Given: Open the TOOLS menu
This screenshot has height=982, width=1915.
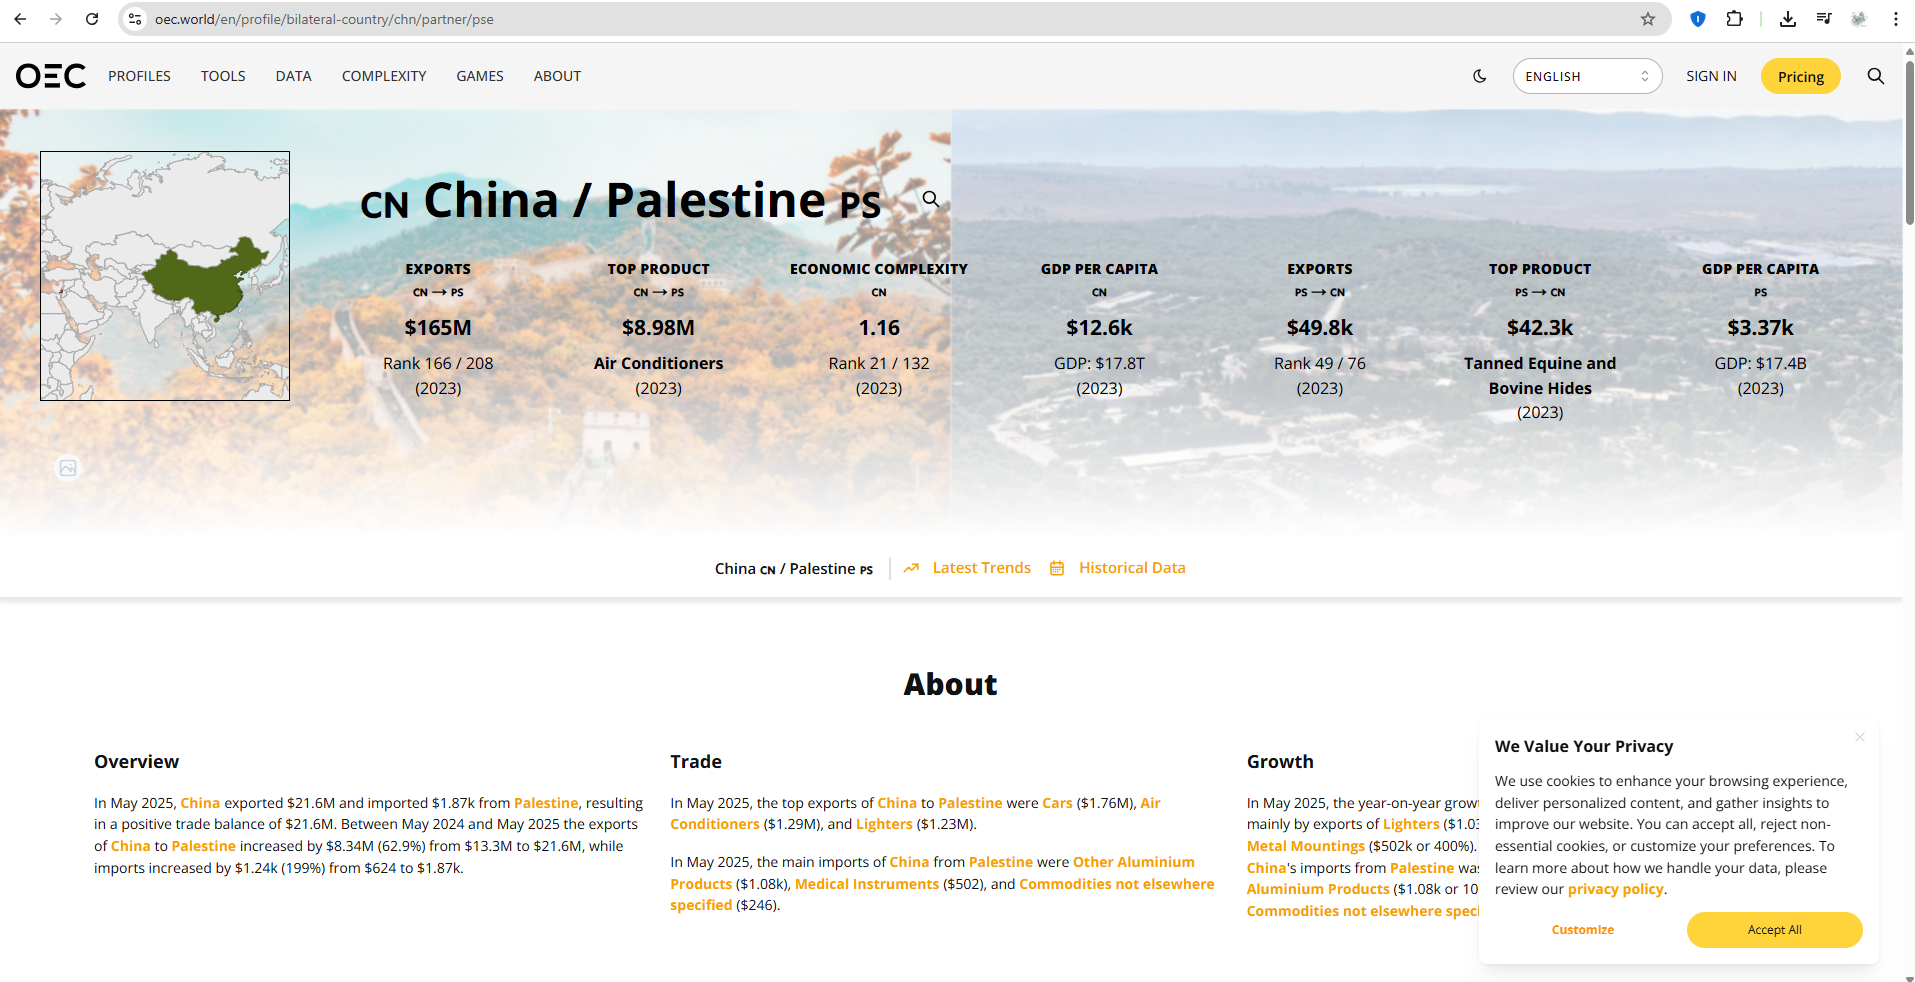Looking at the screenshot, I should 223,76.
